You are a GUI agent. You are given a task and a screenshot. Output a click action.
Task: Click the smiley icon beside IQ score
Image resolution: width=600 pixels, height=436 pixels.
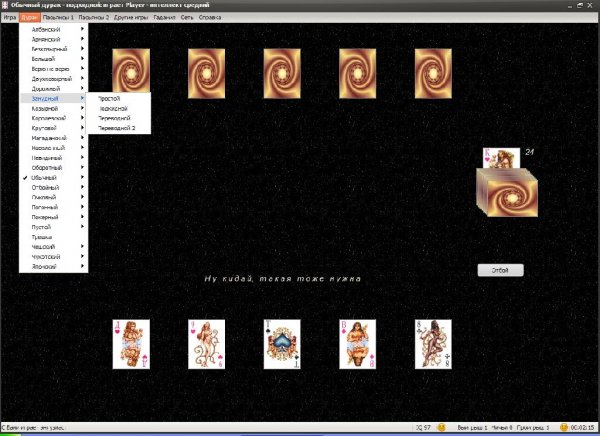(x=441, y=428)
